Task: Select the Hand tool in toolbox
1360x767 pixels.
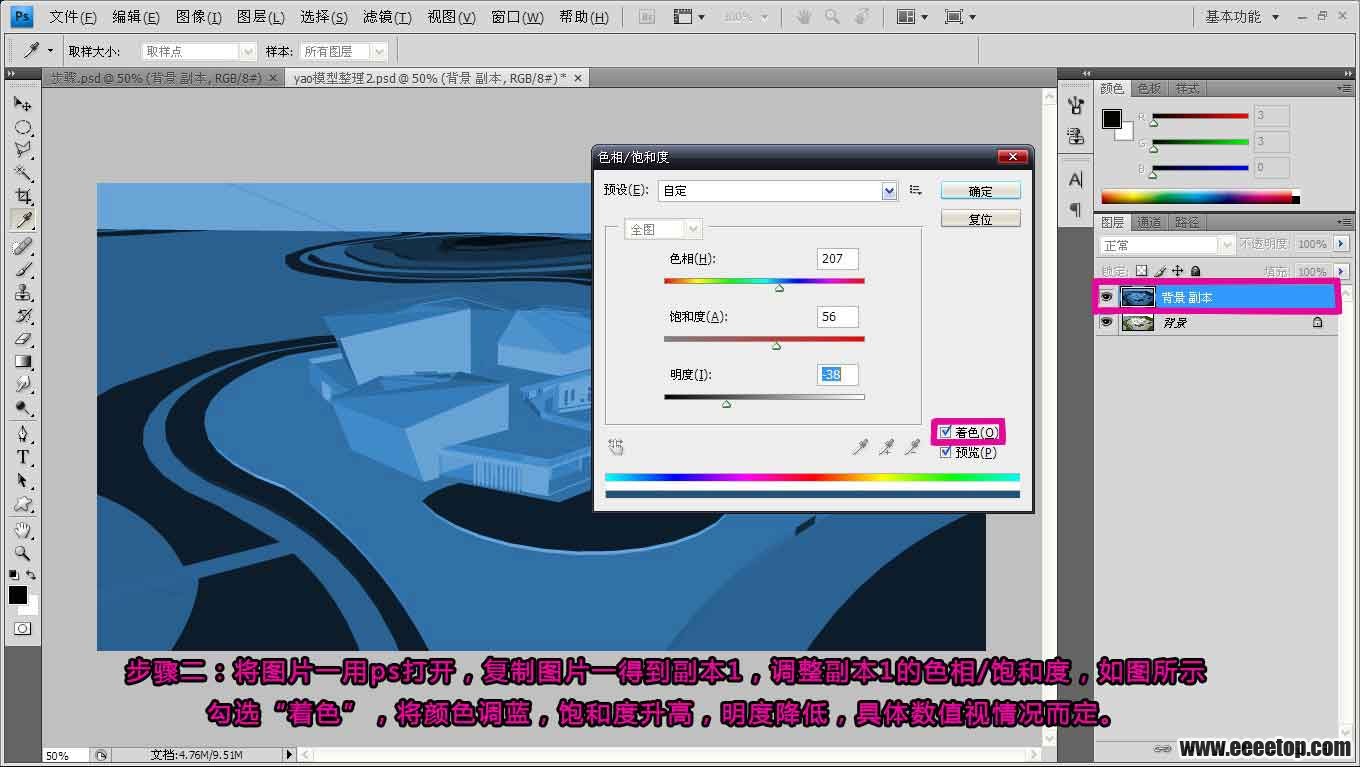Action: tap(22, 530)
